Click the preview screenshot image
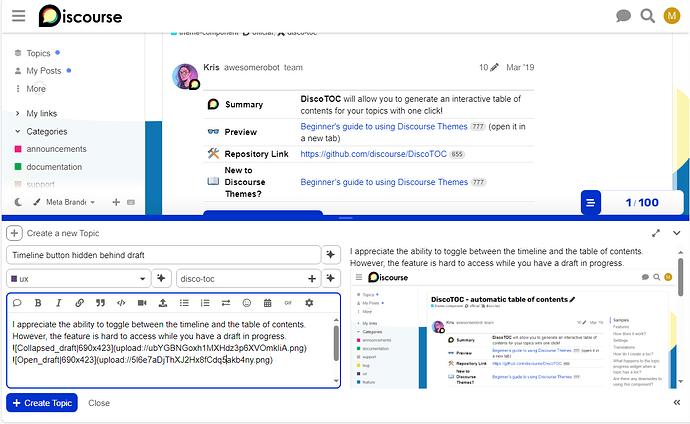The width and height of the screenshot is (690, 424). 513,330
